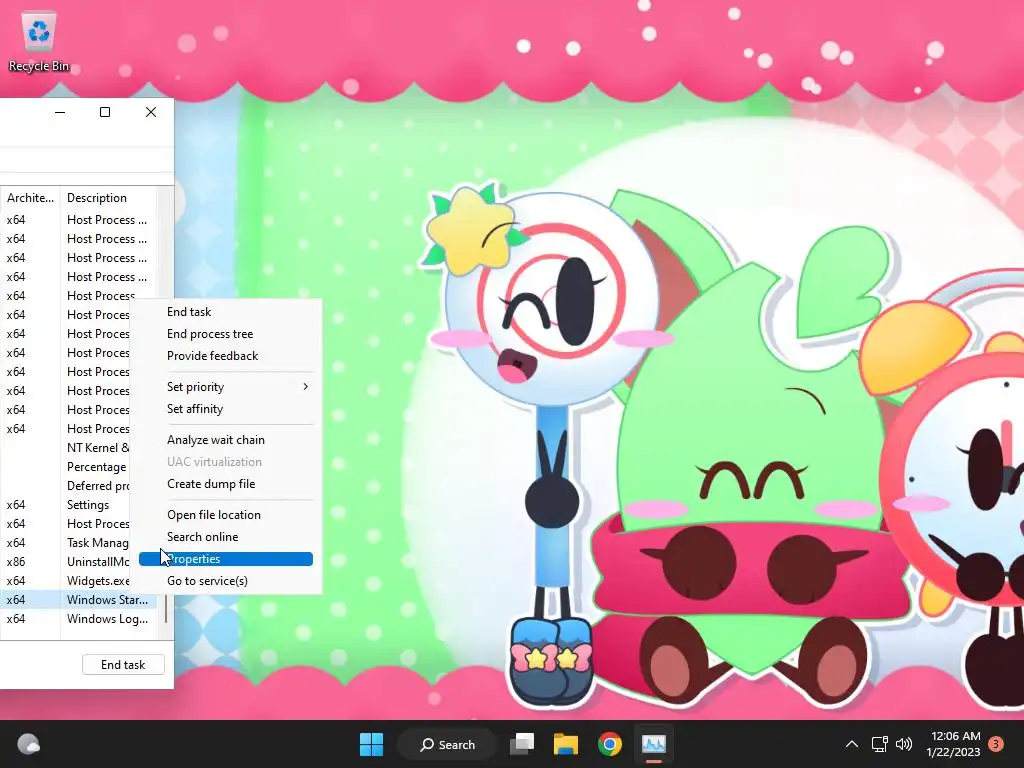
Task: Open notification count badge
Action: [x=996, y=744]
